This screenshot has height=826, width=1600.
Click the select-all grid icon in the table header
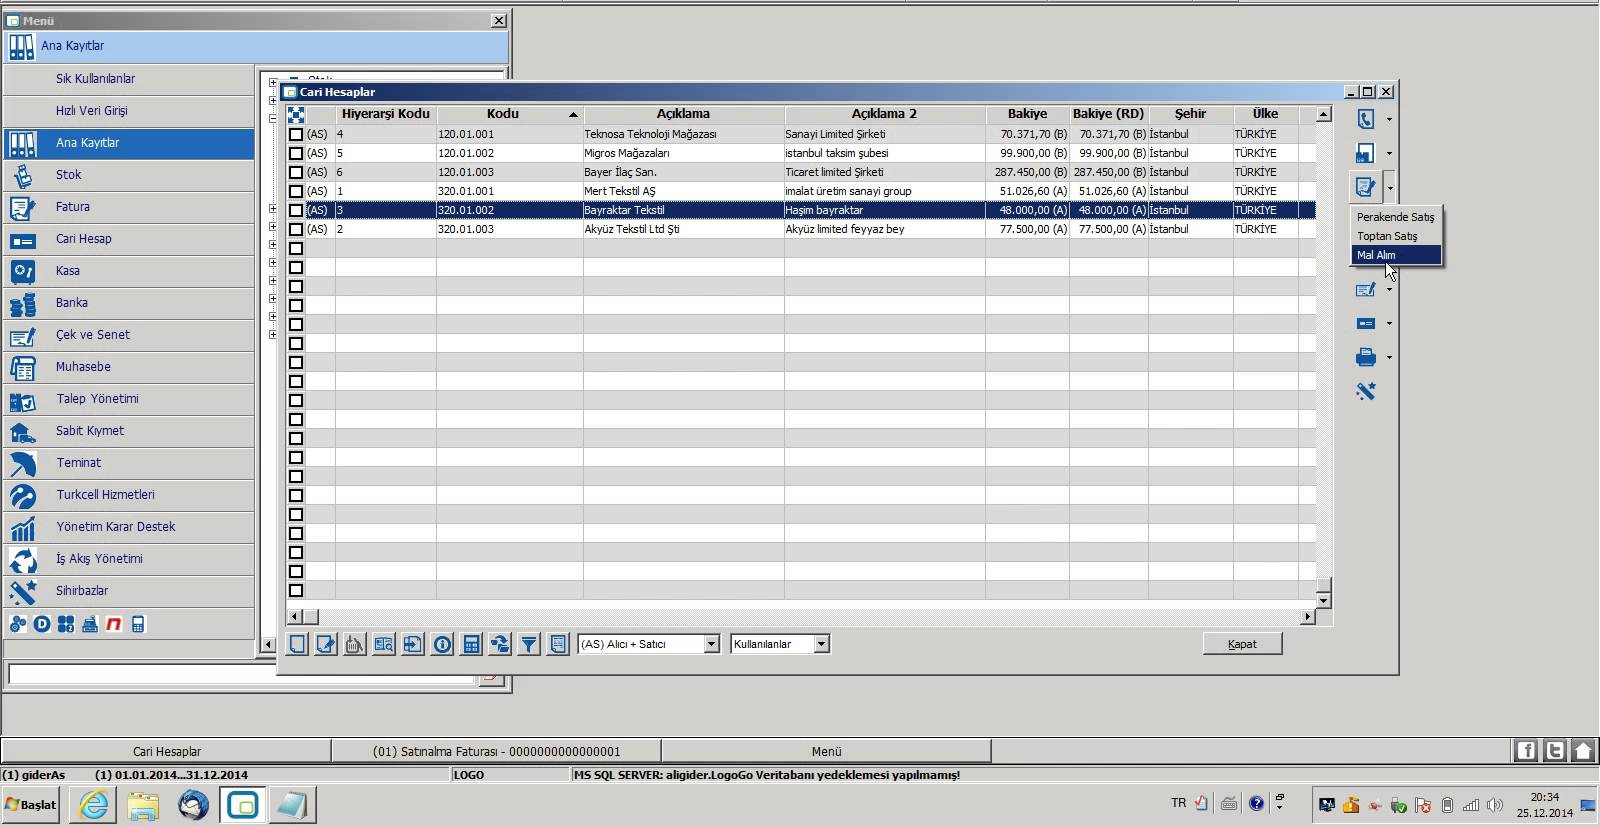pyautogui.click(x=296, y=115)
